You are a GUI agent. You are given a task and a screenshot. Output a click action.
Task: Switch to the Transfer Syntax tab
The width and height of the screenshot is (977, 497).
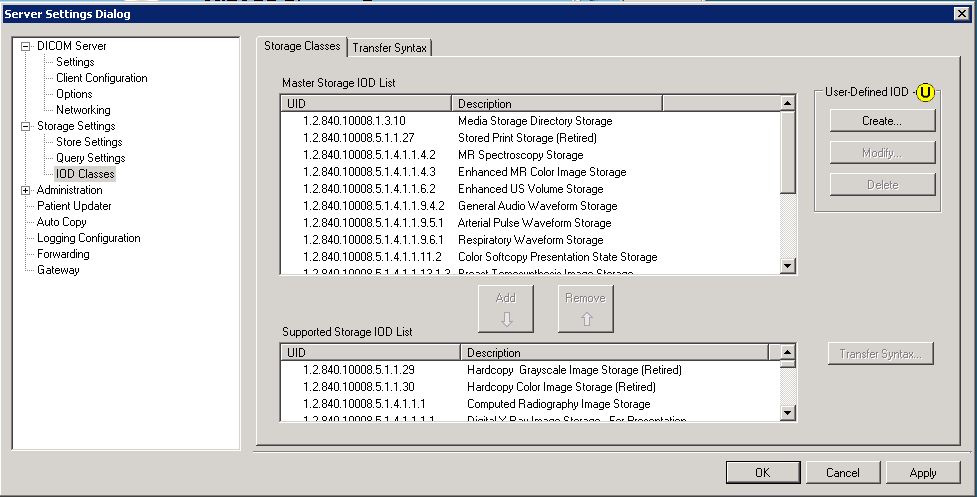tap(390, 47)
